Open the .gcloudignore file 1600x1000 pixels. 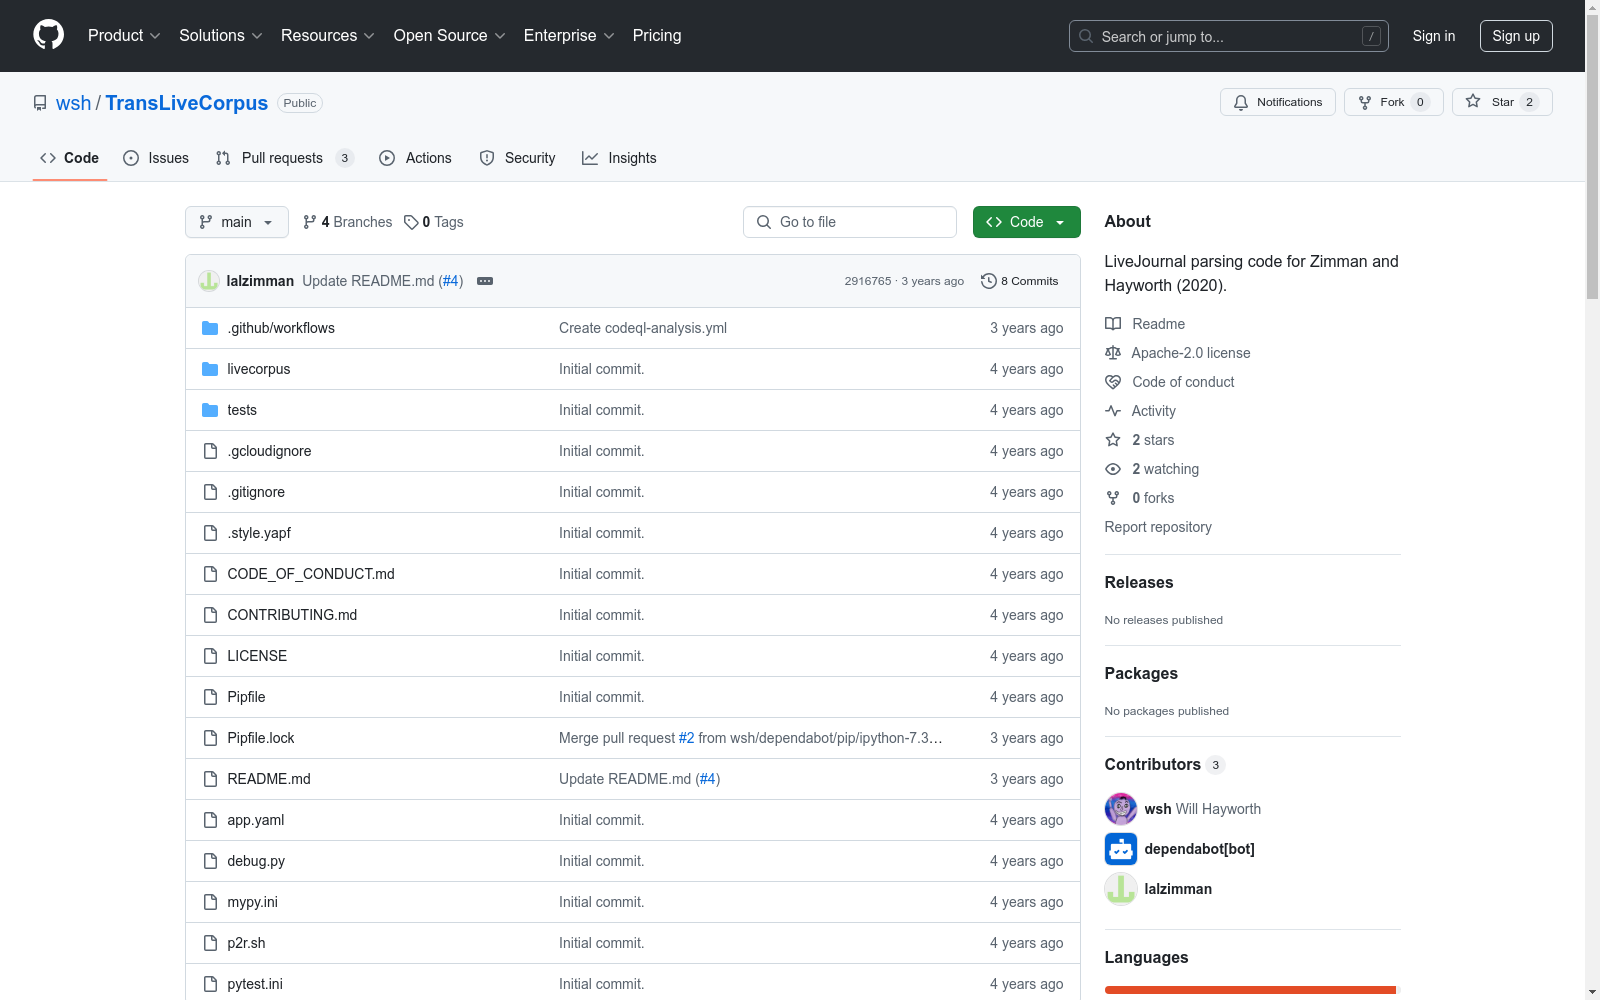coord(269,451)
